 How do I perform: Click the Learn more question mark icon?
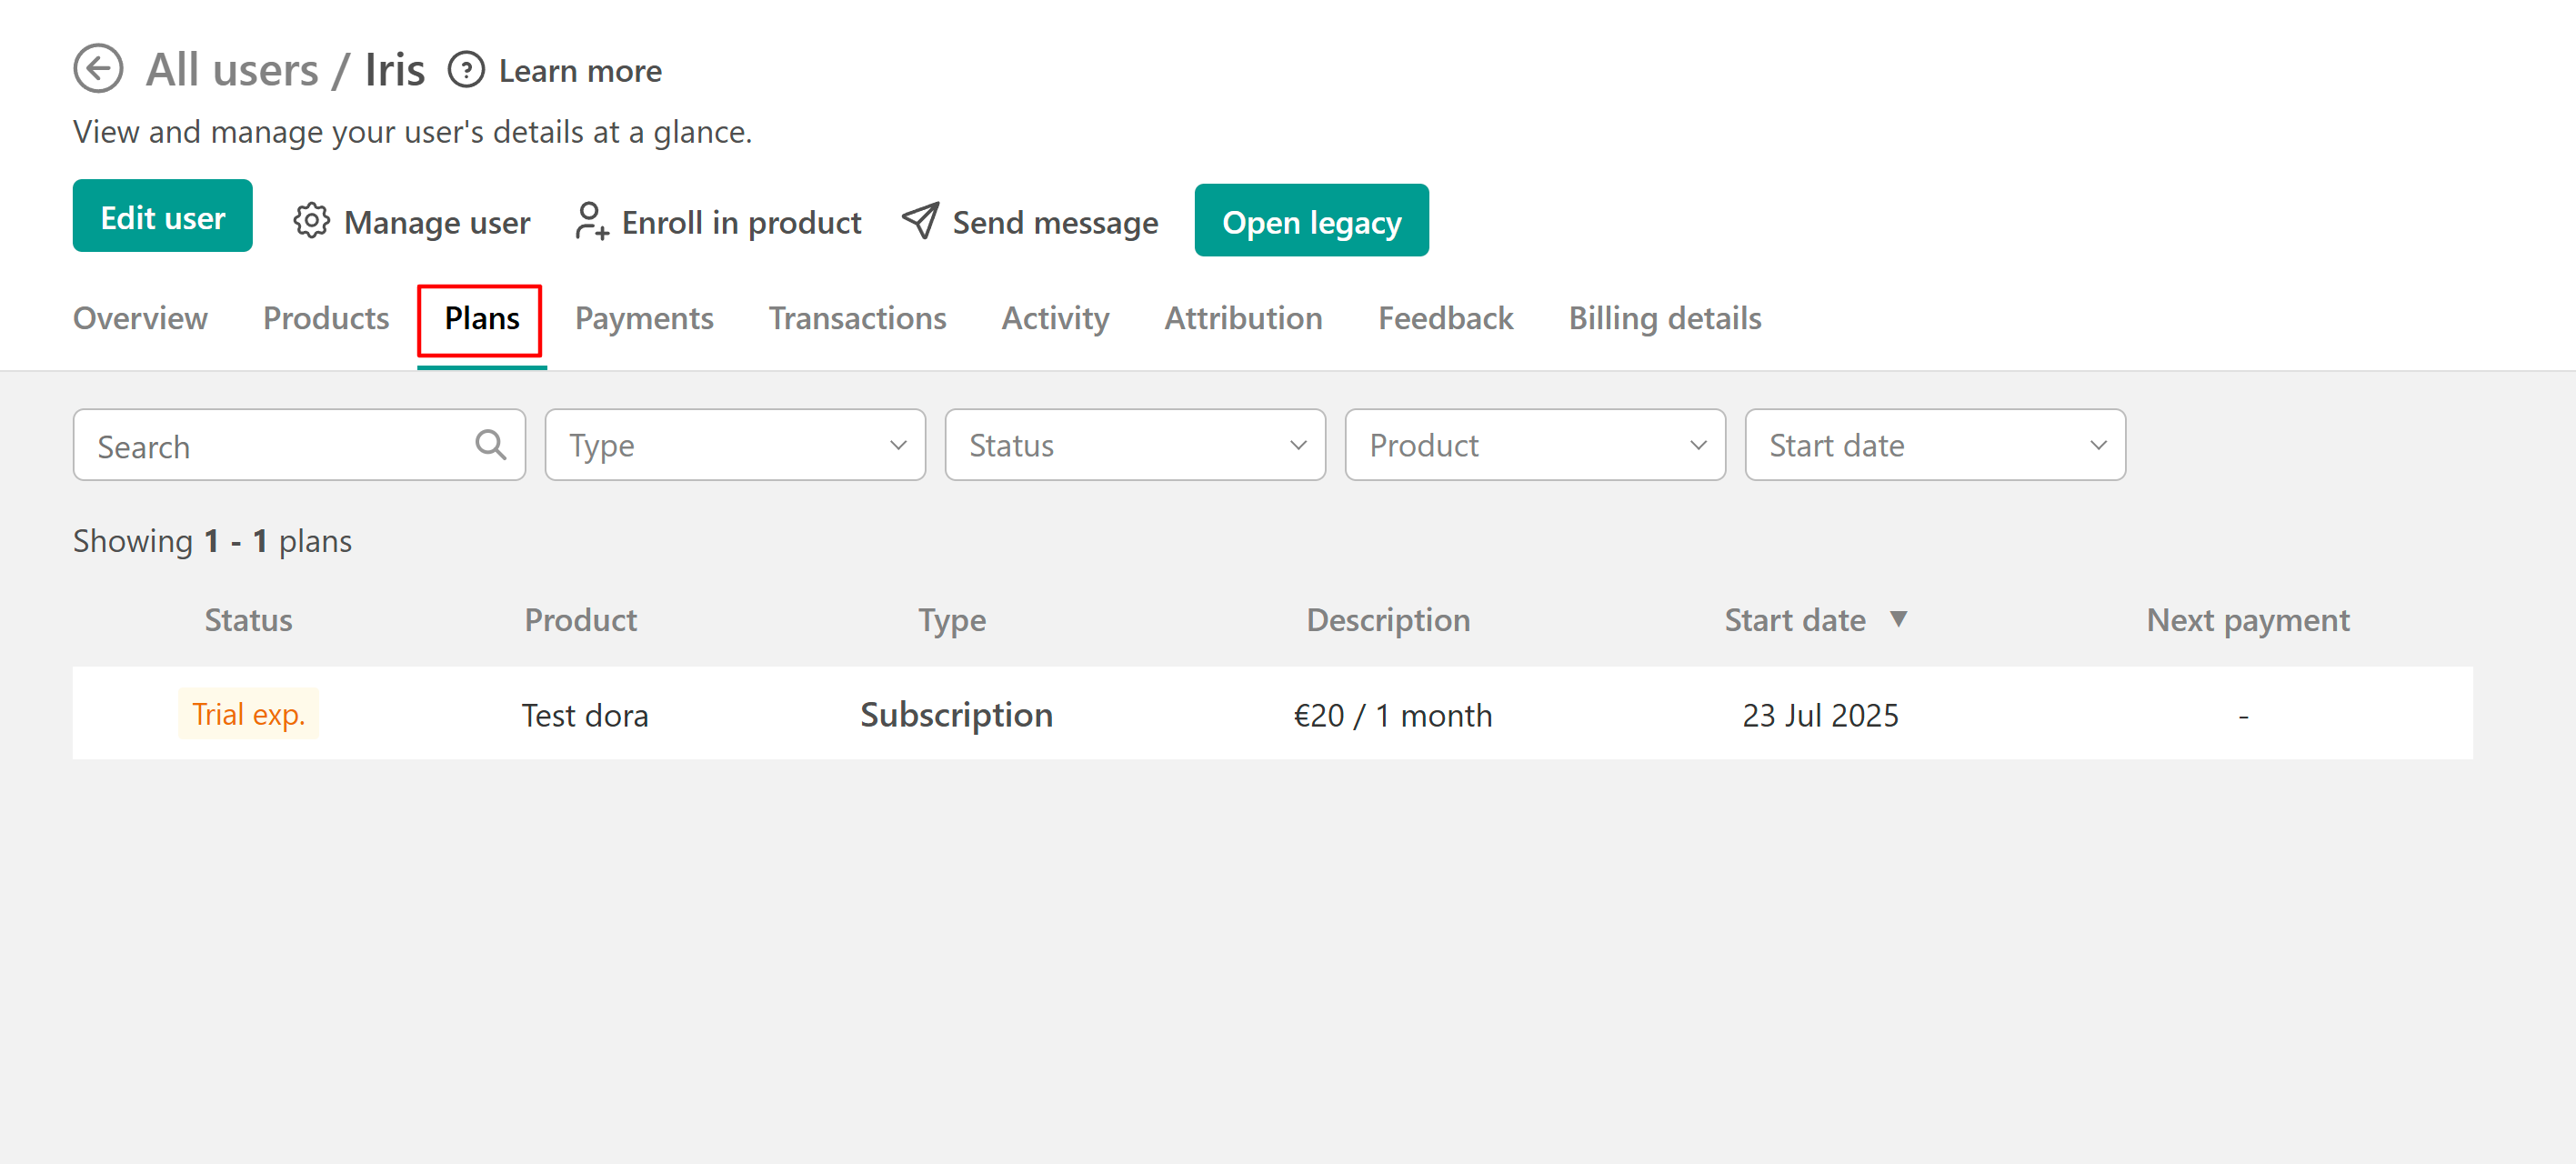[x=466, y=70]
